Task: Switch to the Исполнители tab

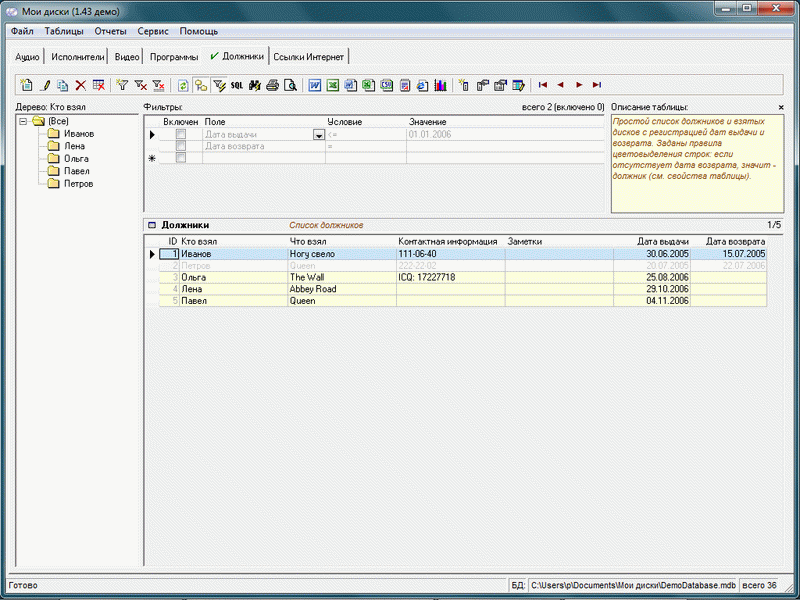Action: tap(78, 57)
